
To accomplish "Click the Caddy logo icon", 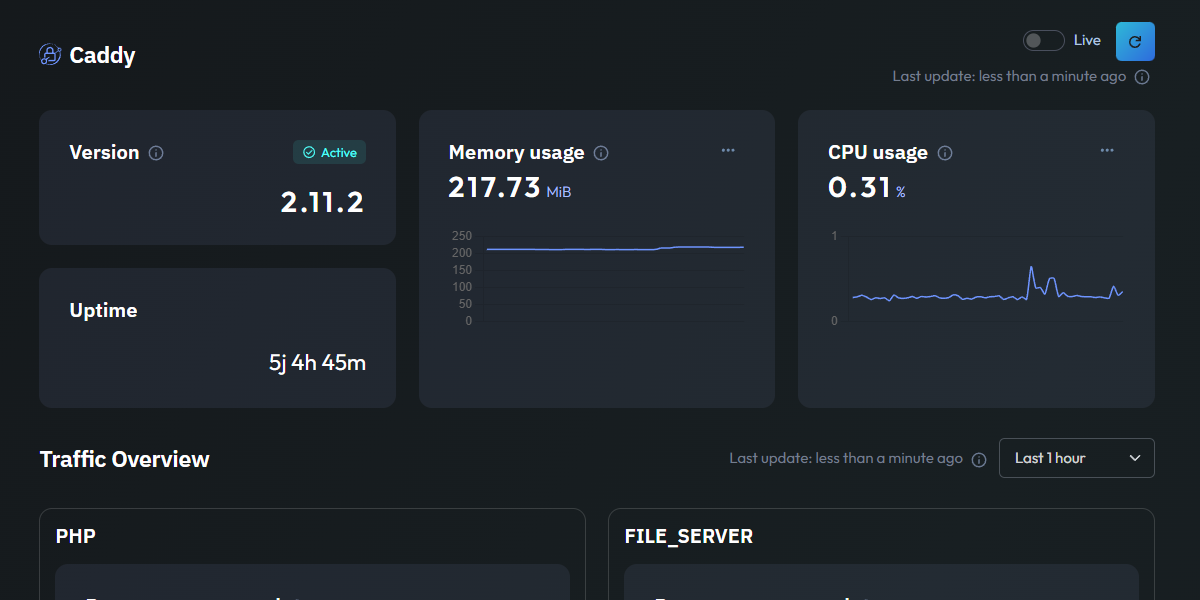I will [50, 55].
